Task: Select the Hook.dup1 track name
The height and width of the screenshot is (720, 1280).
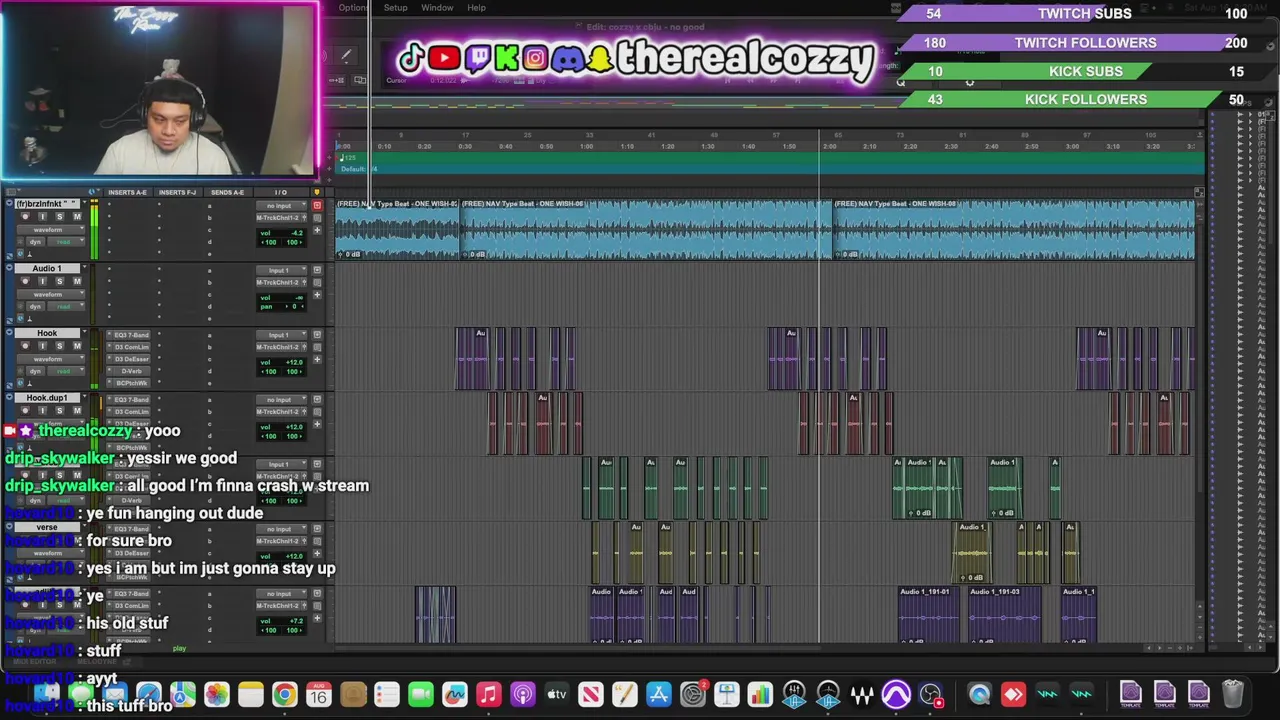Action: click(x=47, y=398)
